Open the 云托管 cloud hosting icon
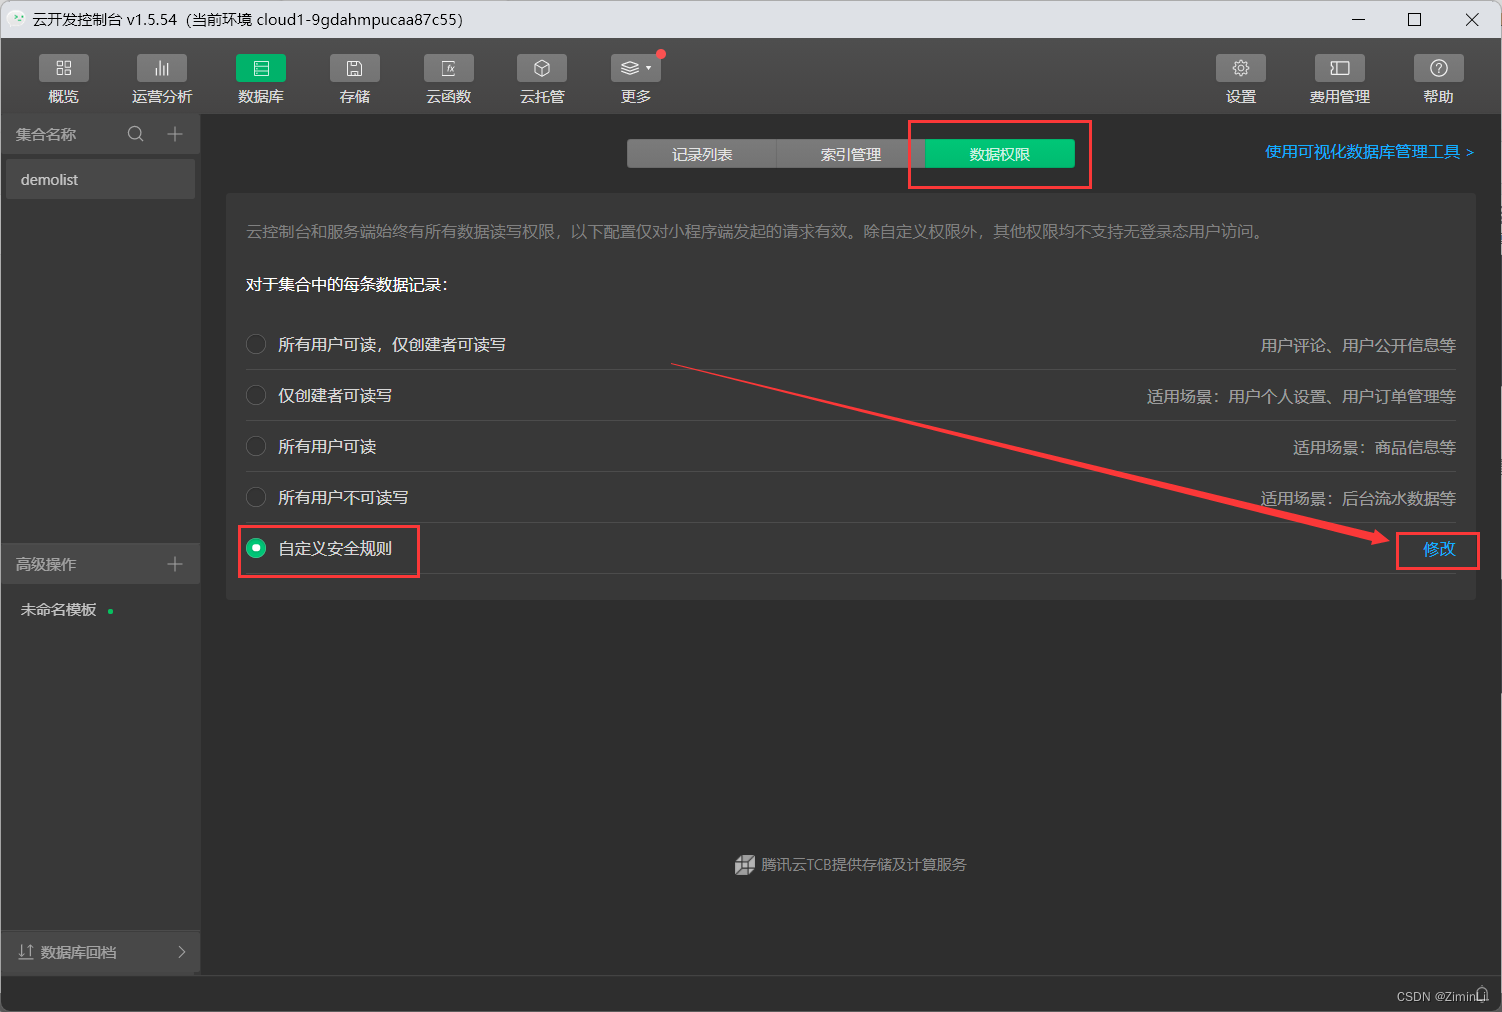 click(x=542, y=68)
